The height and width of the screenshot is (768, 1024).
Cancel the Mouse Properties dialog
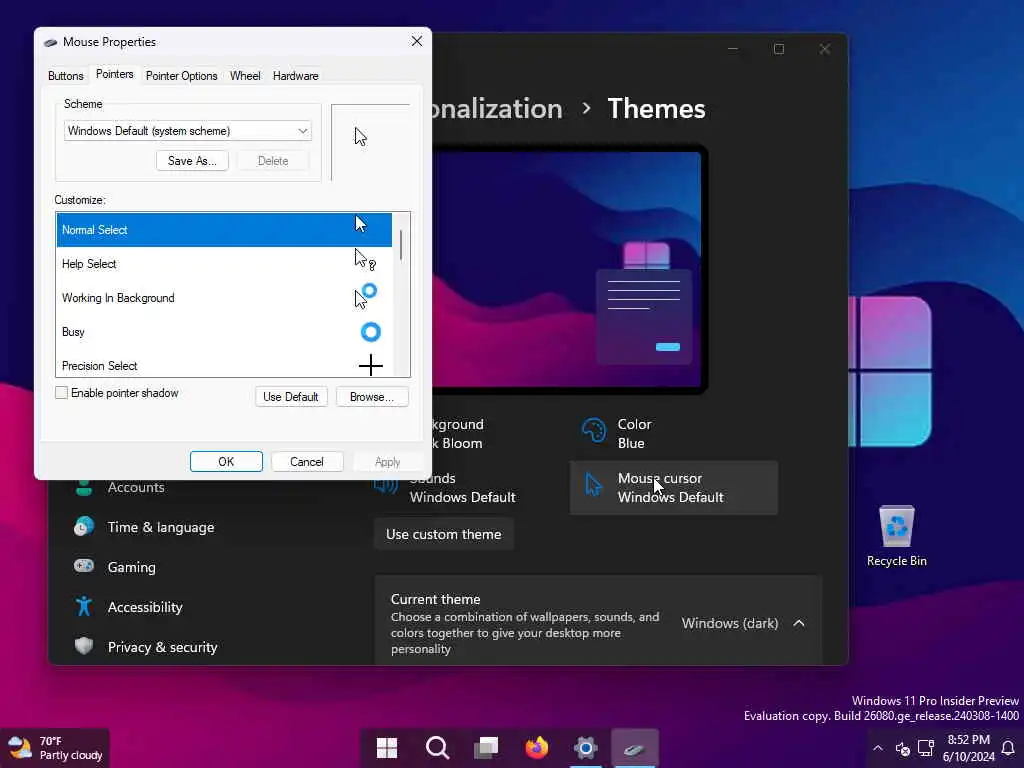coord(306,462)
